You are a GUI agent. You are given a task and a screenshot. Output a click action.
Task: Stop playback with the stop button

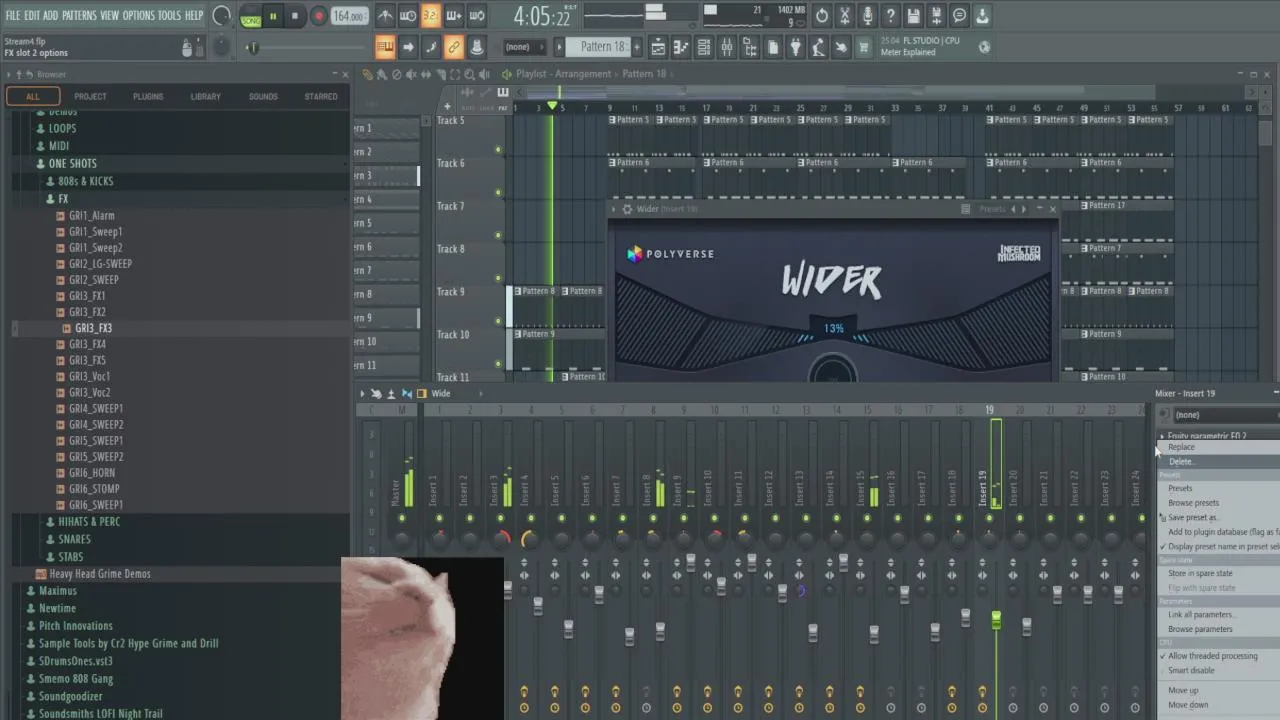tap(295, 16)
